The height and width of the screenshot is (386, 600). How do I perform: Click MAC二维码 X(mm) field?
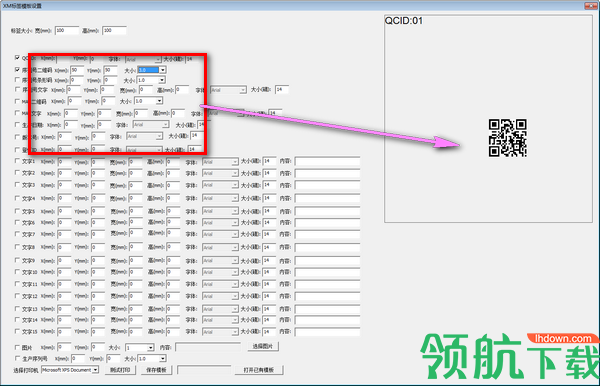tap(75, 101)
